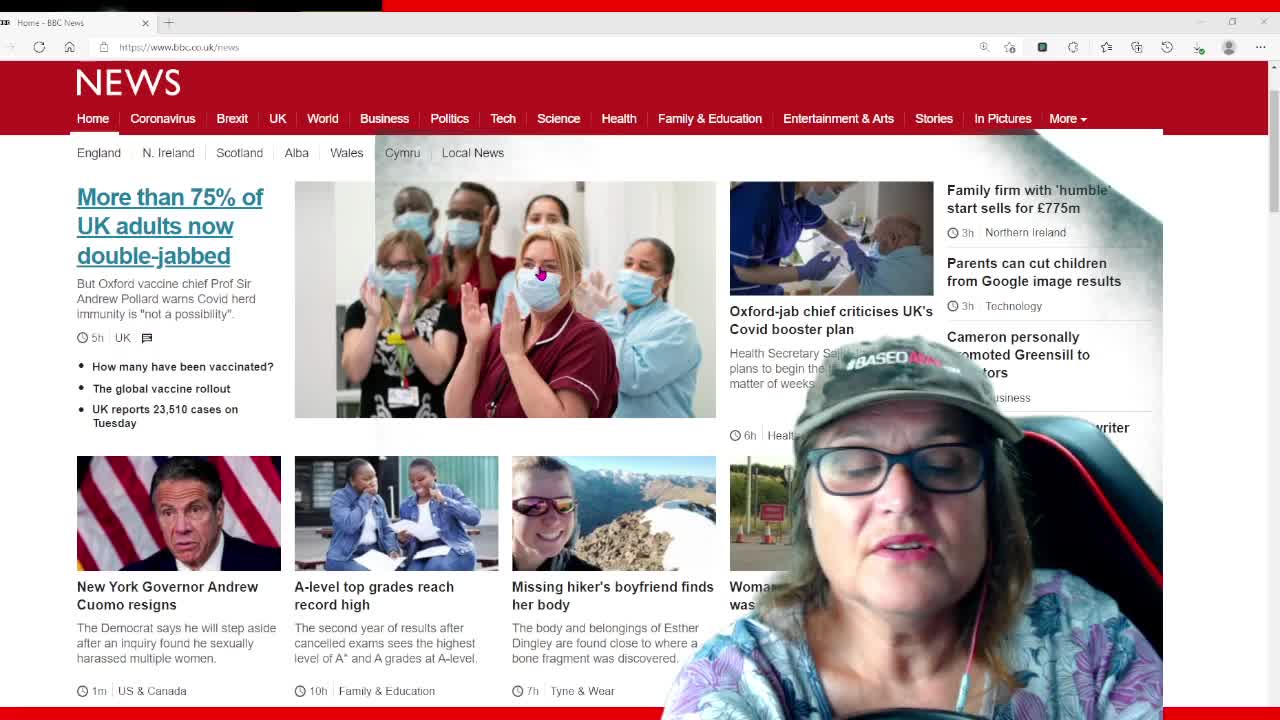Open Entertainment & Arts section
Image resolution: width=1280 pixels, height=720 pixels.
point(838,119)
